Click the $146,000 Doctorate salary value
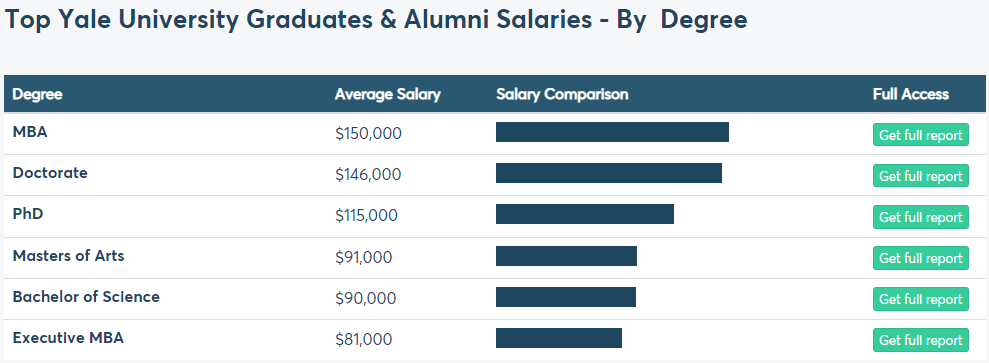This screenshot has height=363, width=989. (x=368, y=175)
